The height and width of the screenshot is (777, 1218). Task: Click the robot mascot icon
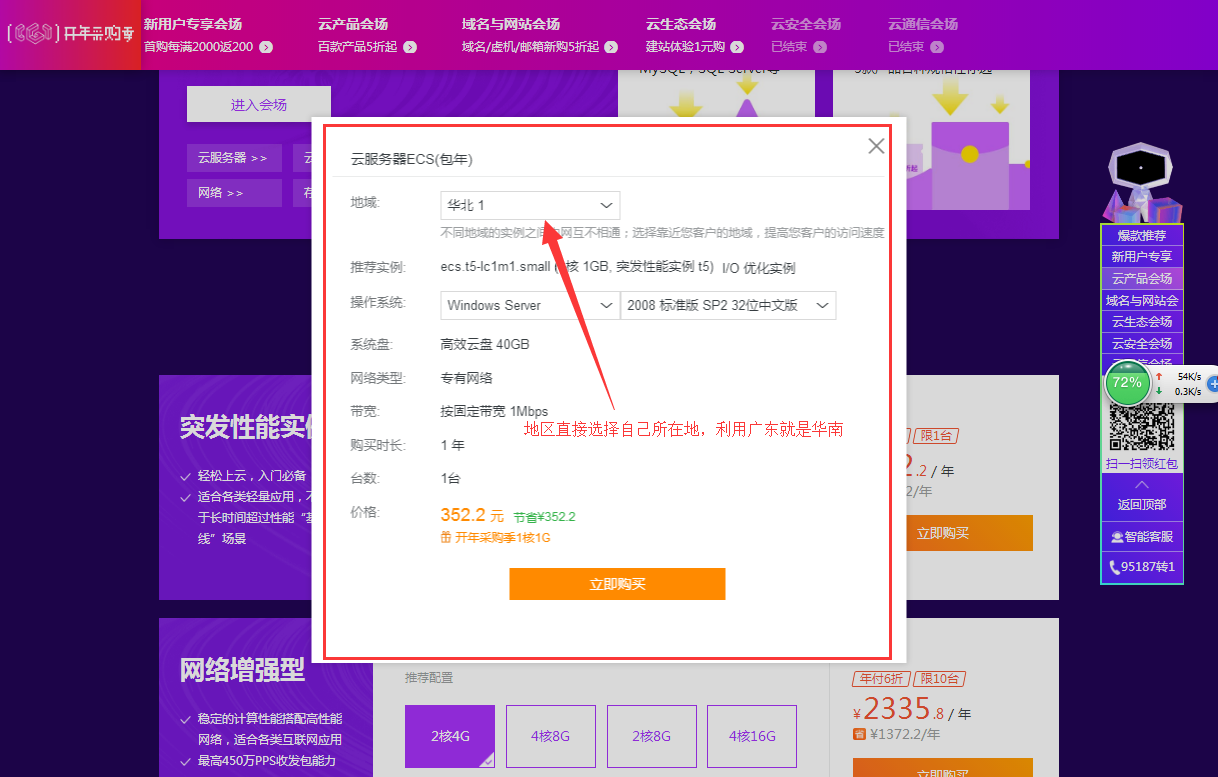pyautogui.click(x=1142, y=182)
